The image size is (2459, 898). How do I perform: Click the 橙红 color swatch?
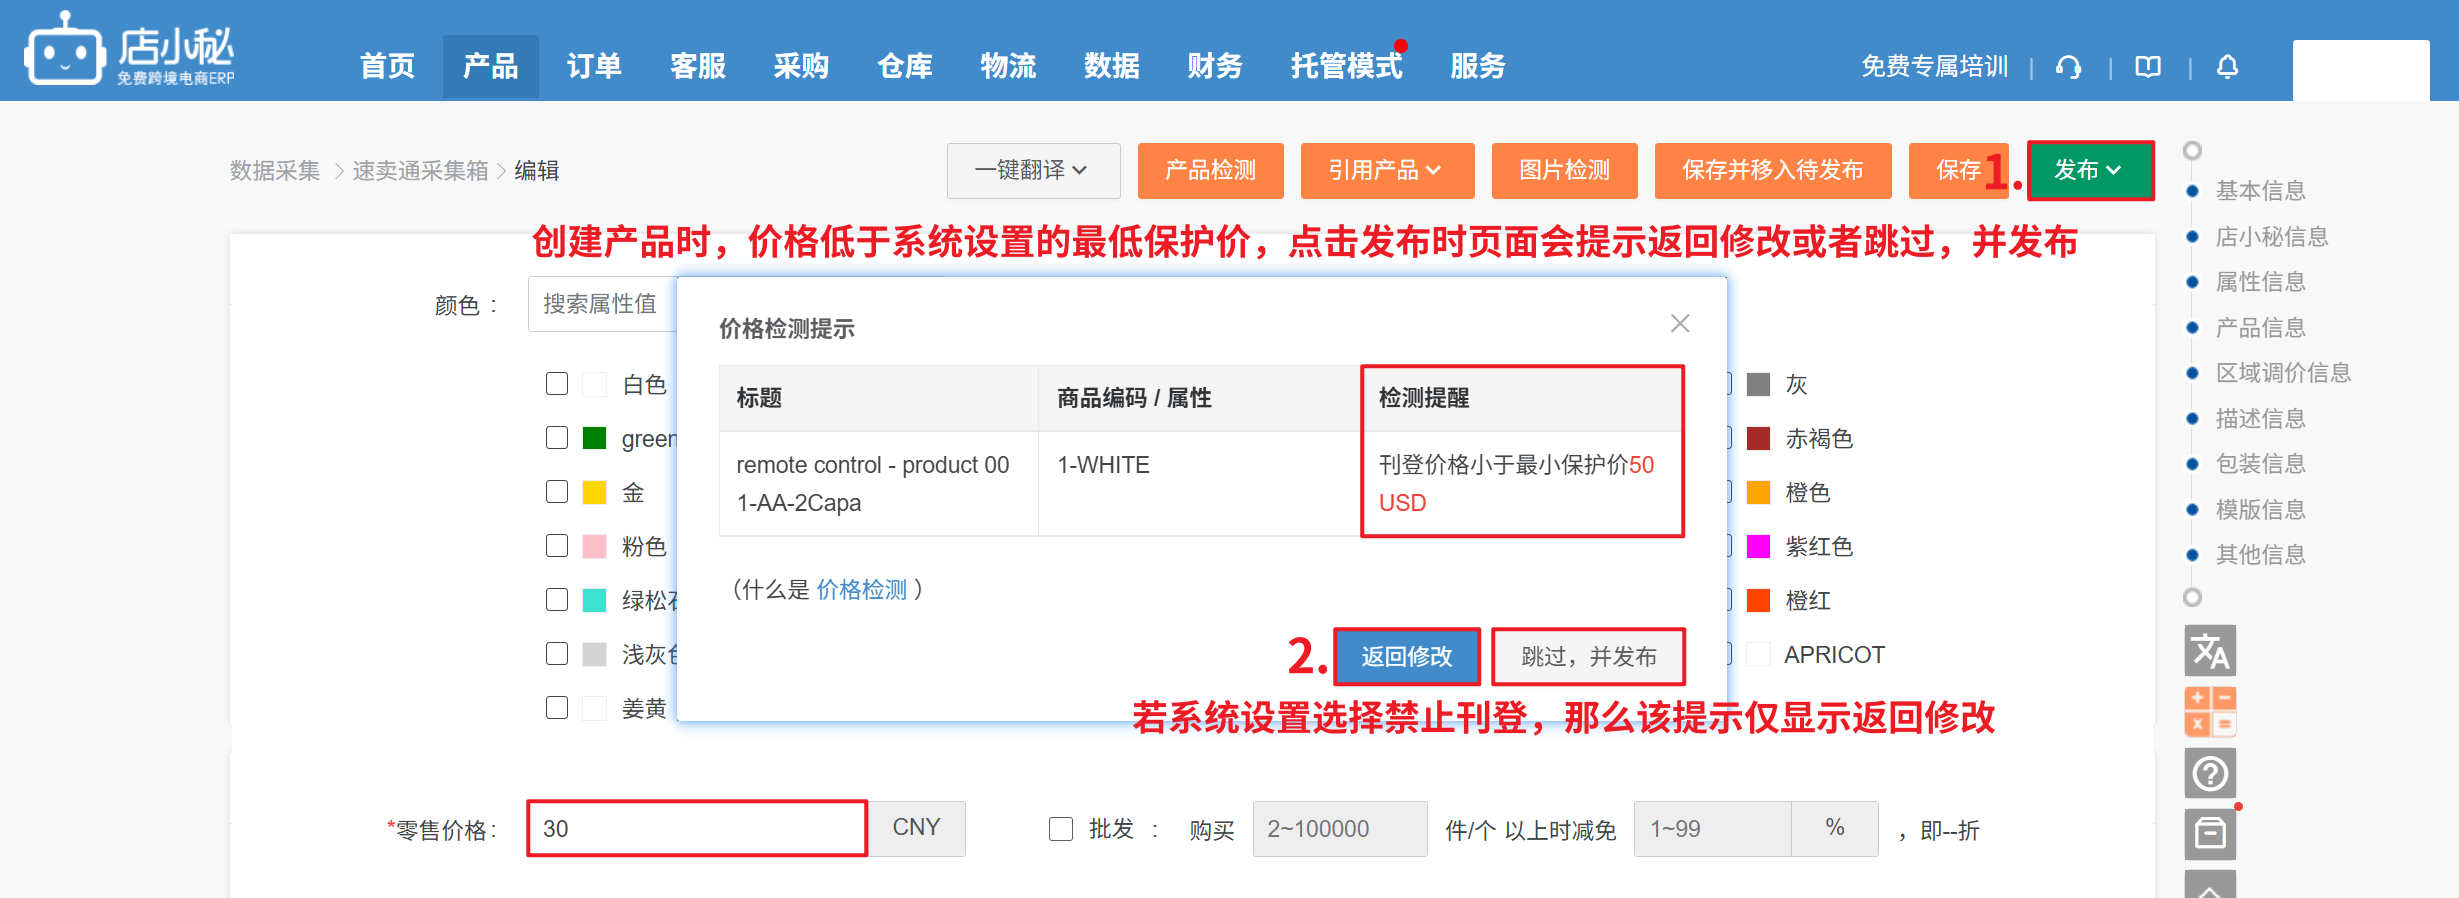pos(1758,600)
